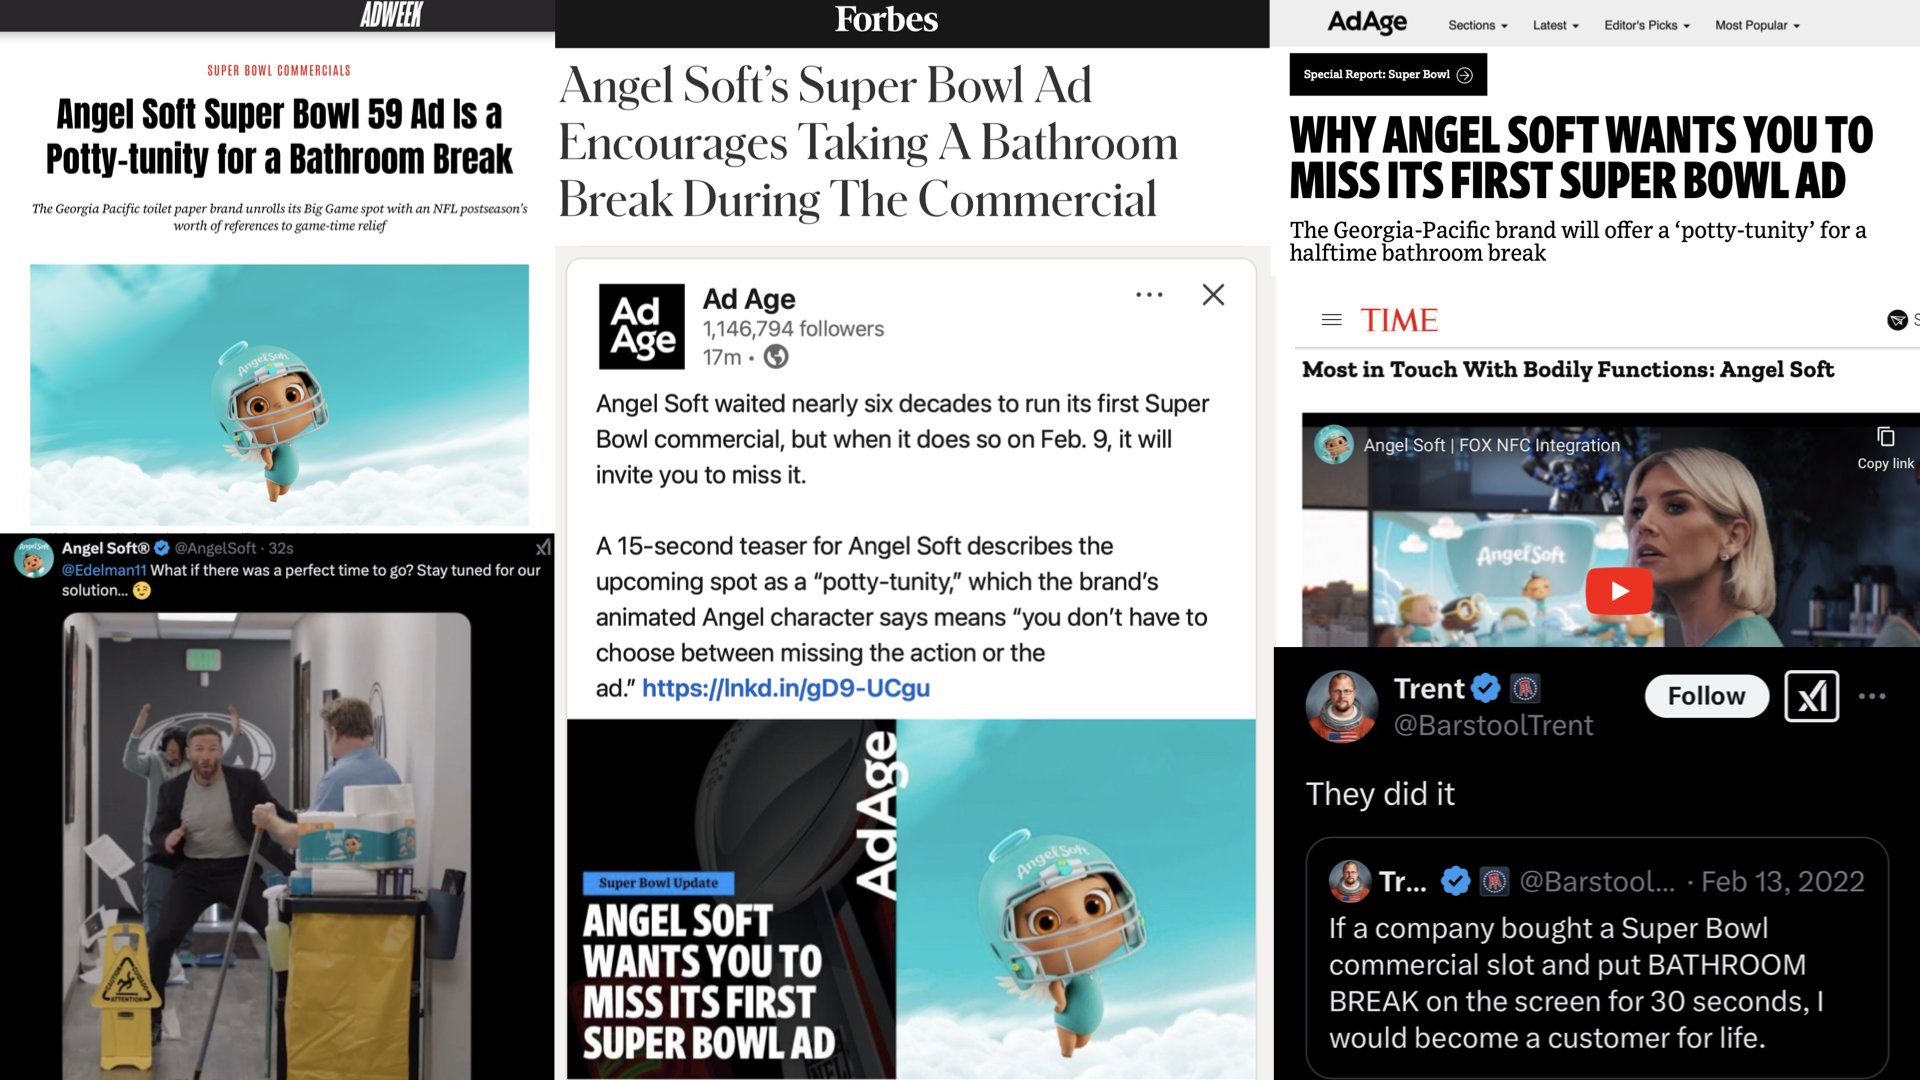Click the globe visibility icon next to 17m
Viewport: 1920px width, 1080px height.
click(776, 357)
